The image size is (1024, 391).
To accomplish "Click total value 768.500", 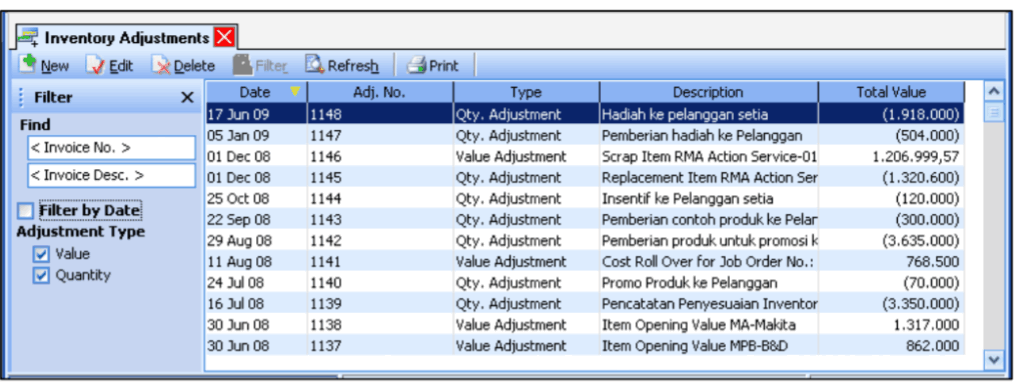I will click(933, 262).
